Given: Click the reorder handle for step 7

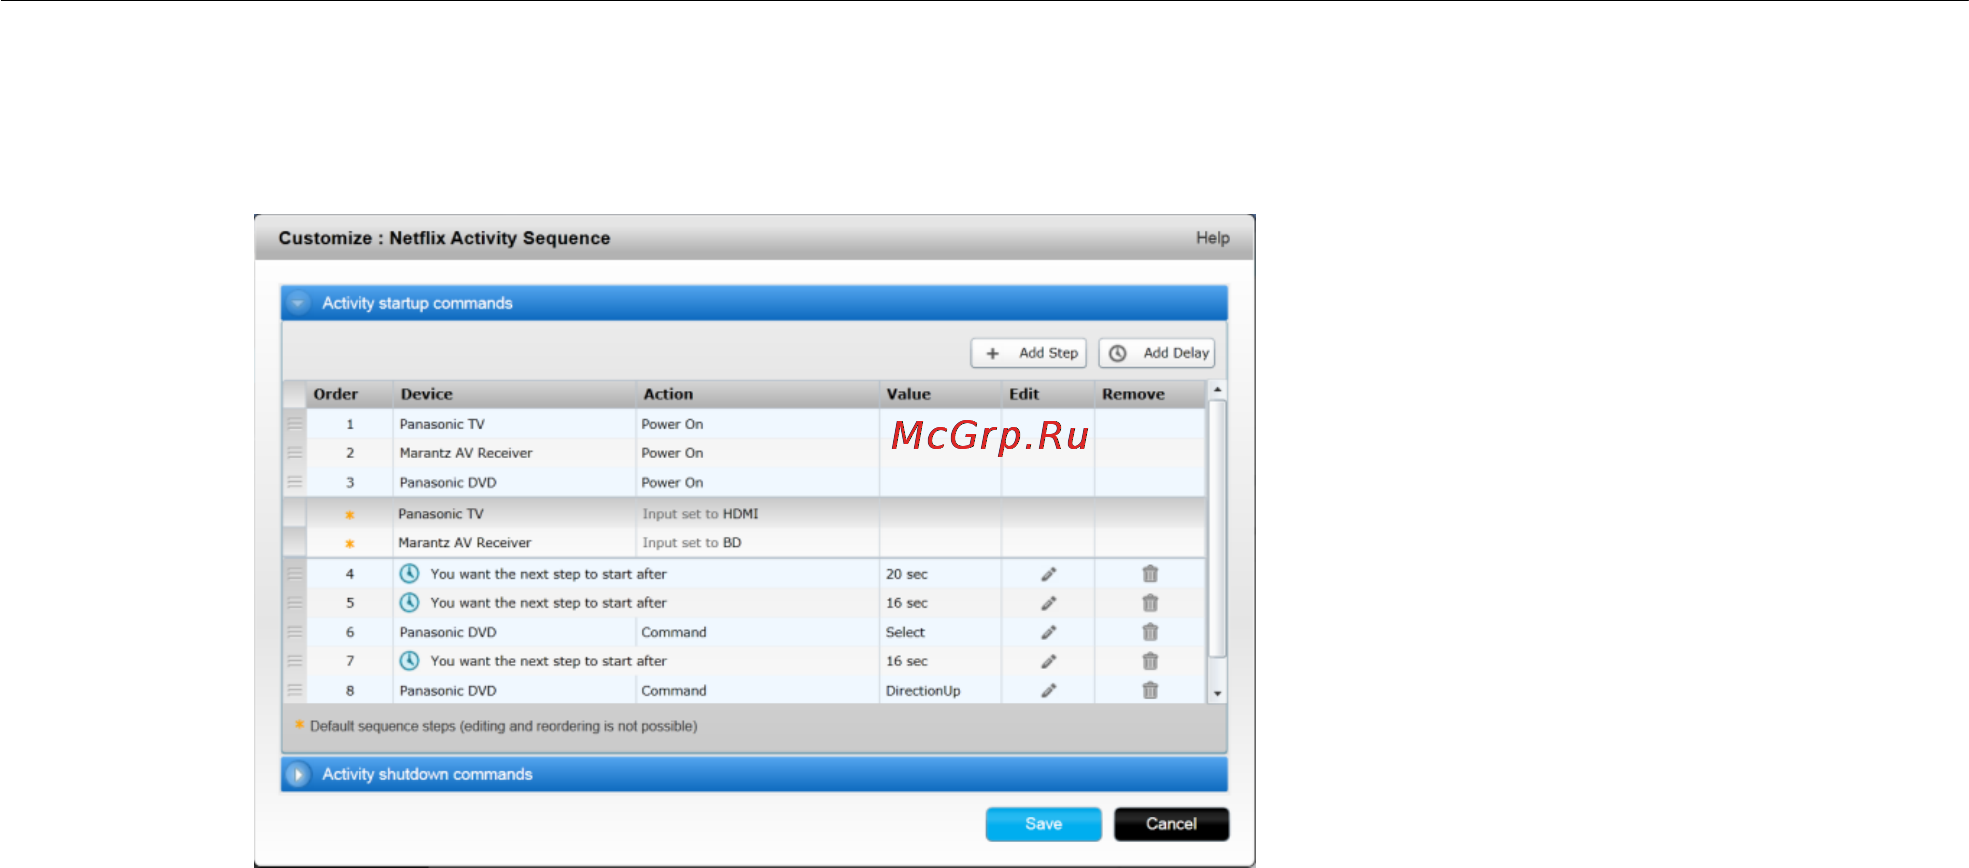Looking at the screenshot, I should (x=295, y=661).
